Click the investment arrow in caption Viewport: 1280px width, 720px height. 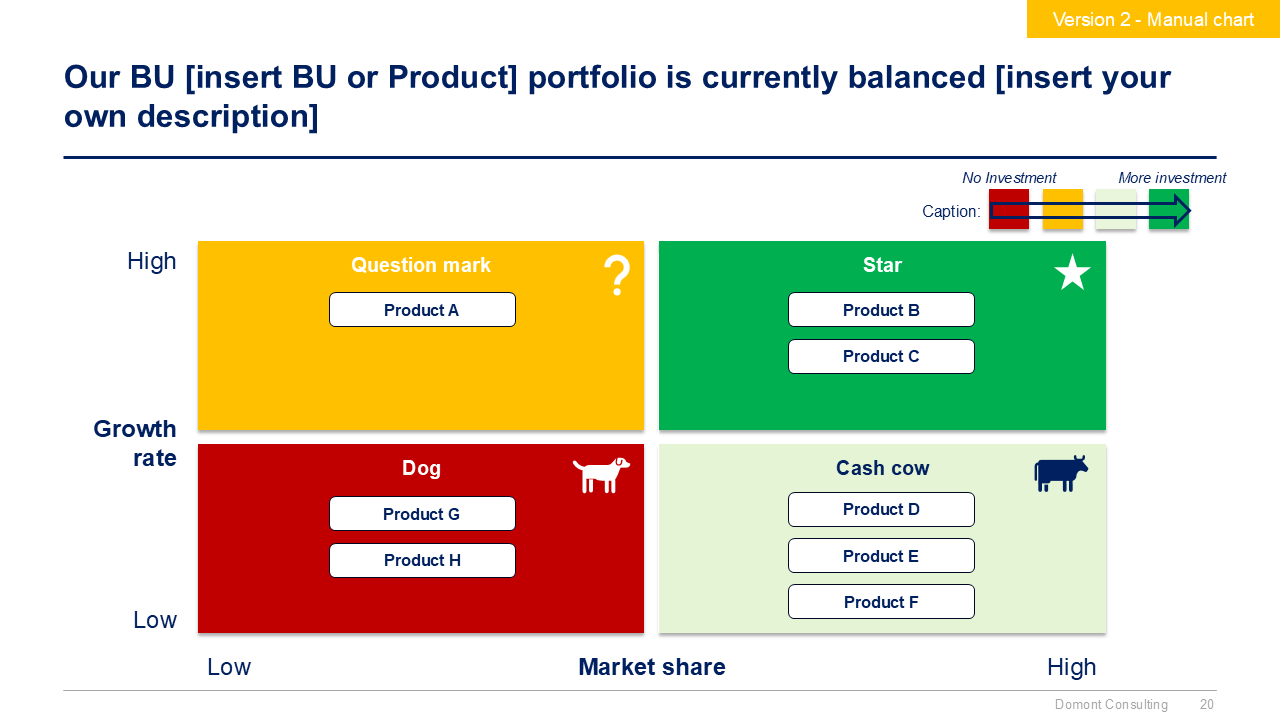[x=1089, y=210]
